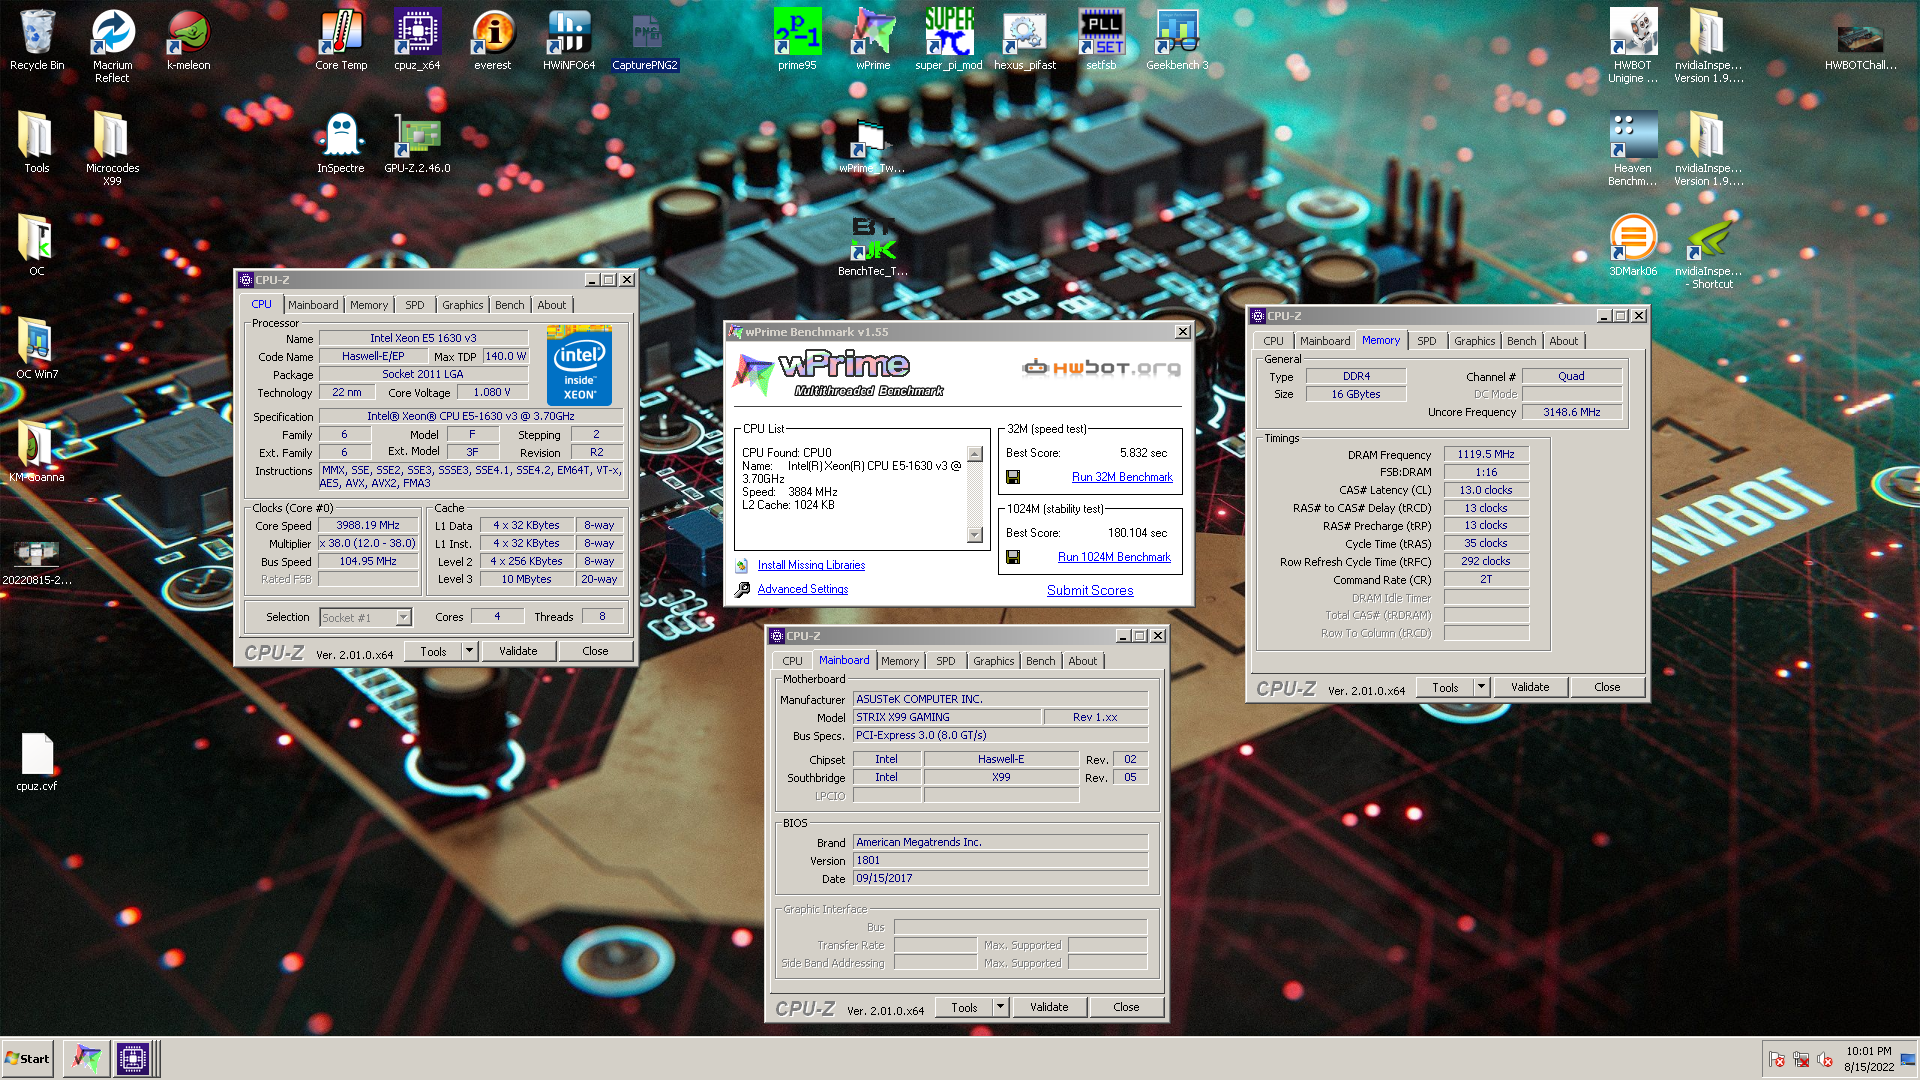Click the BIOS date value 09/15/2017
This screenshot has height=1080, width=1920.
click(1000, 878)
